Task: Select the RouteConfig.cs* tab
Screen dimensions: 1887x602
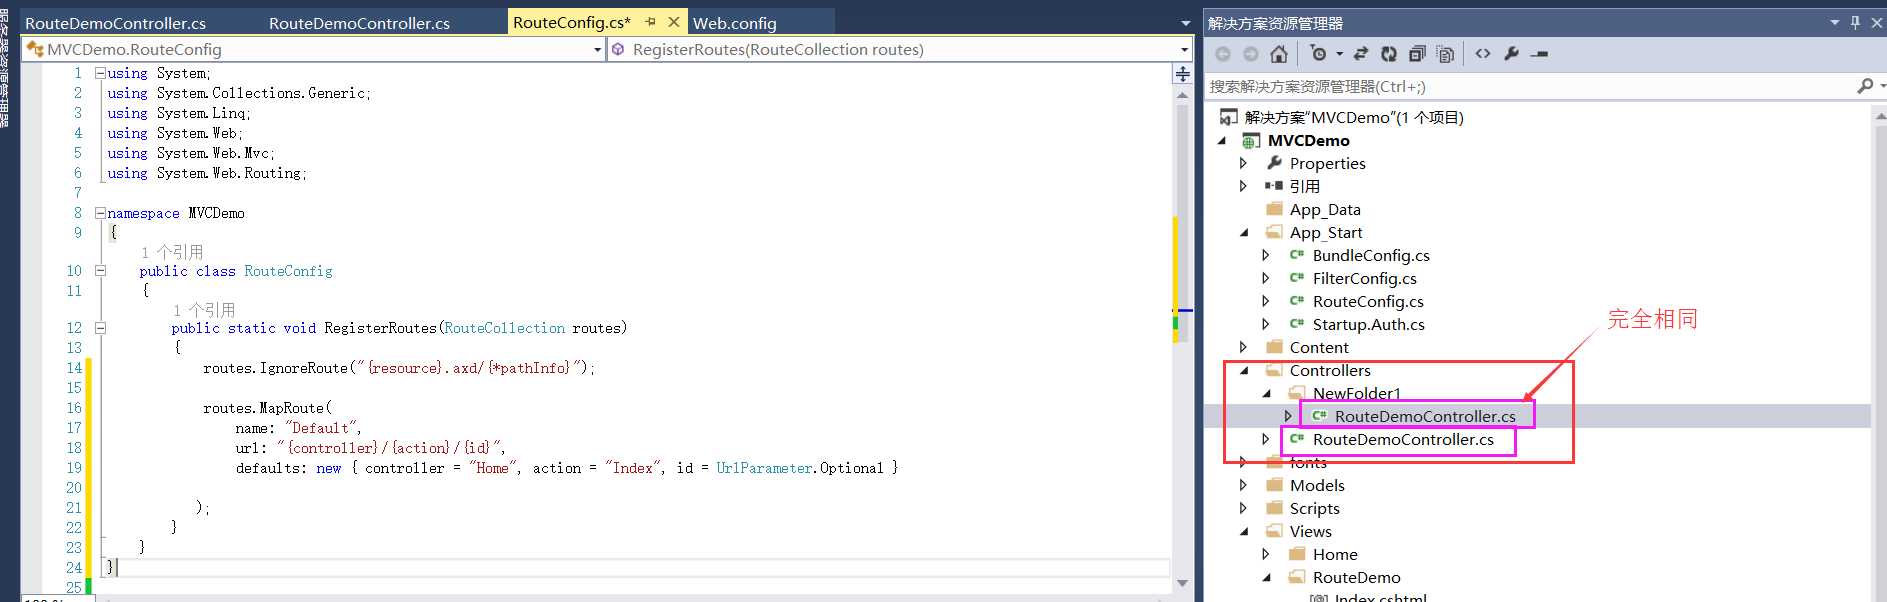Action: coord(572,22)
